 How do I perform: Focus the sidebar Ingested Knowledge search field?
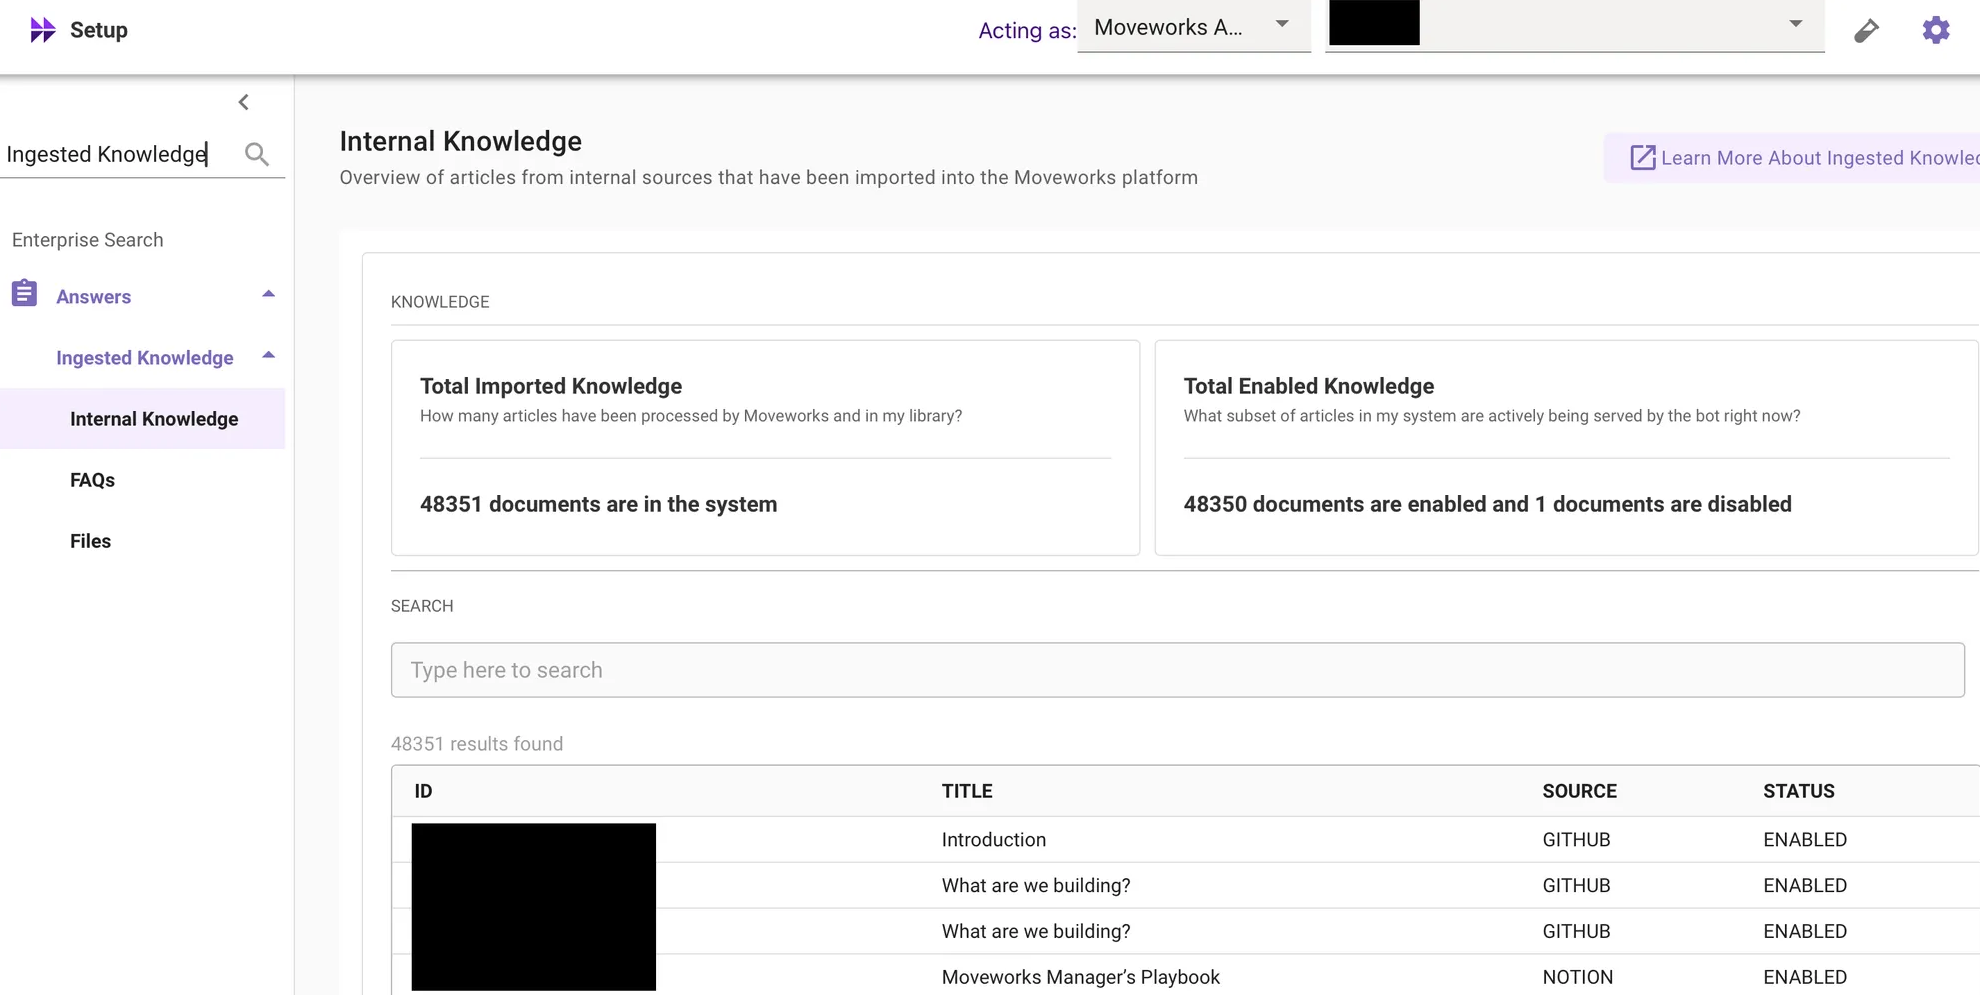coord(120,154)
